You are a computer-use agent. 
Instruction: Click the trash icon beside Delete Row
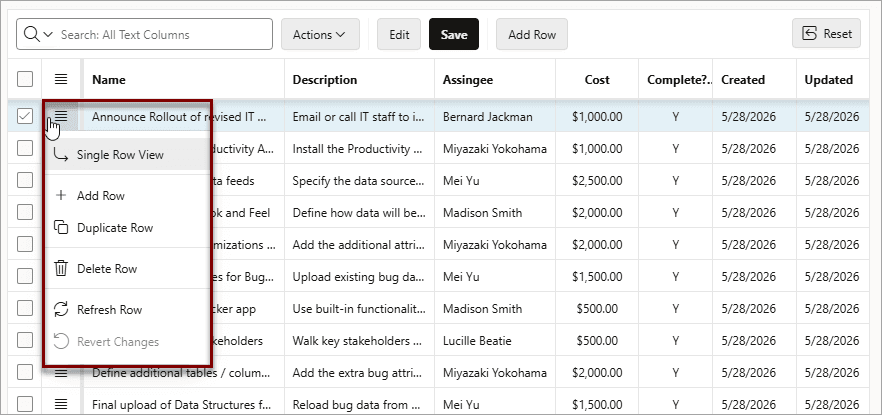(61, 268)
